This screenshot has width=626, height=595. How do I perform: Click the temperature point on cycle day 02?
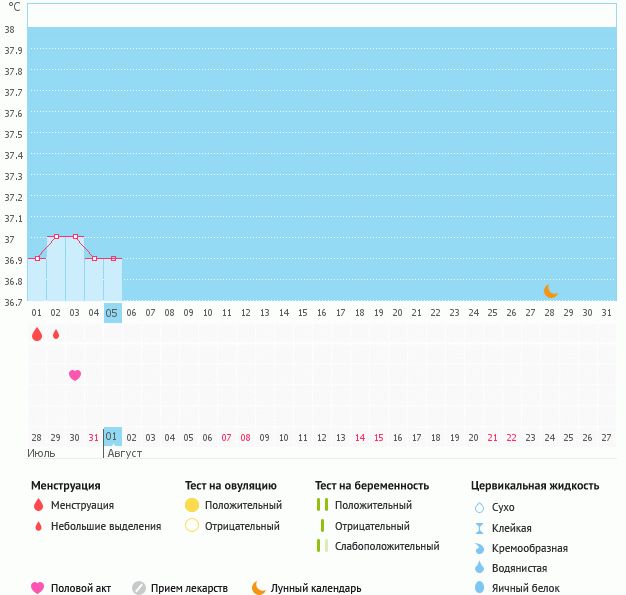click(x=56, y=237)
